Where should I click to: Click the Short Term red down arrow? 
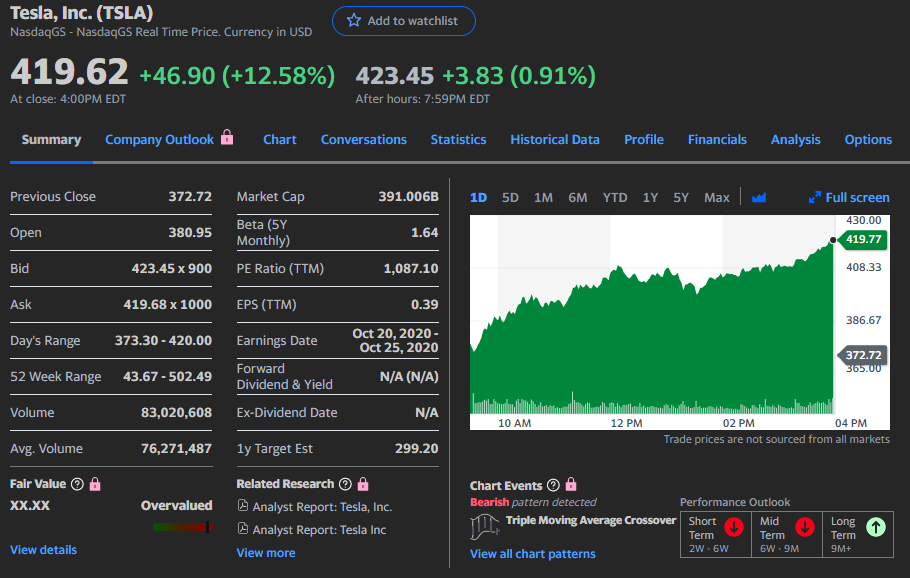tap(734, 527)
